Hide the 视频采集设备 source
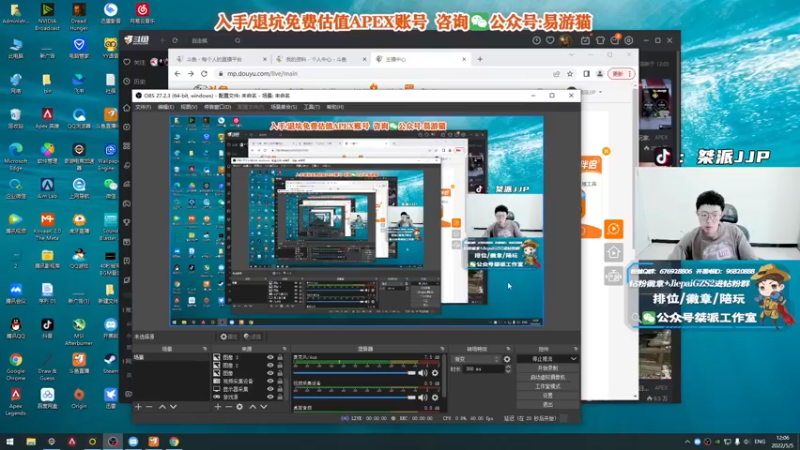Image resolution: width=800 pixels, height=450 pixels. (270, 381)
